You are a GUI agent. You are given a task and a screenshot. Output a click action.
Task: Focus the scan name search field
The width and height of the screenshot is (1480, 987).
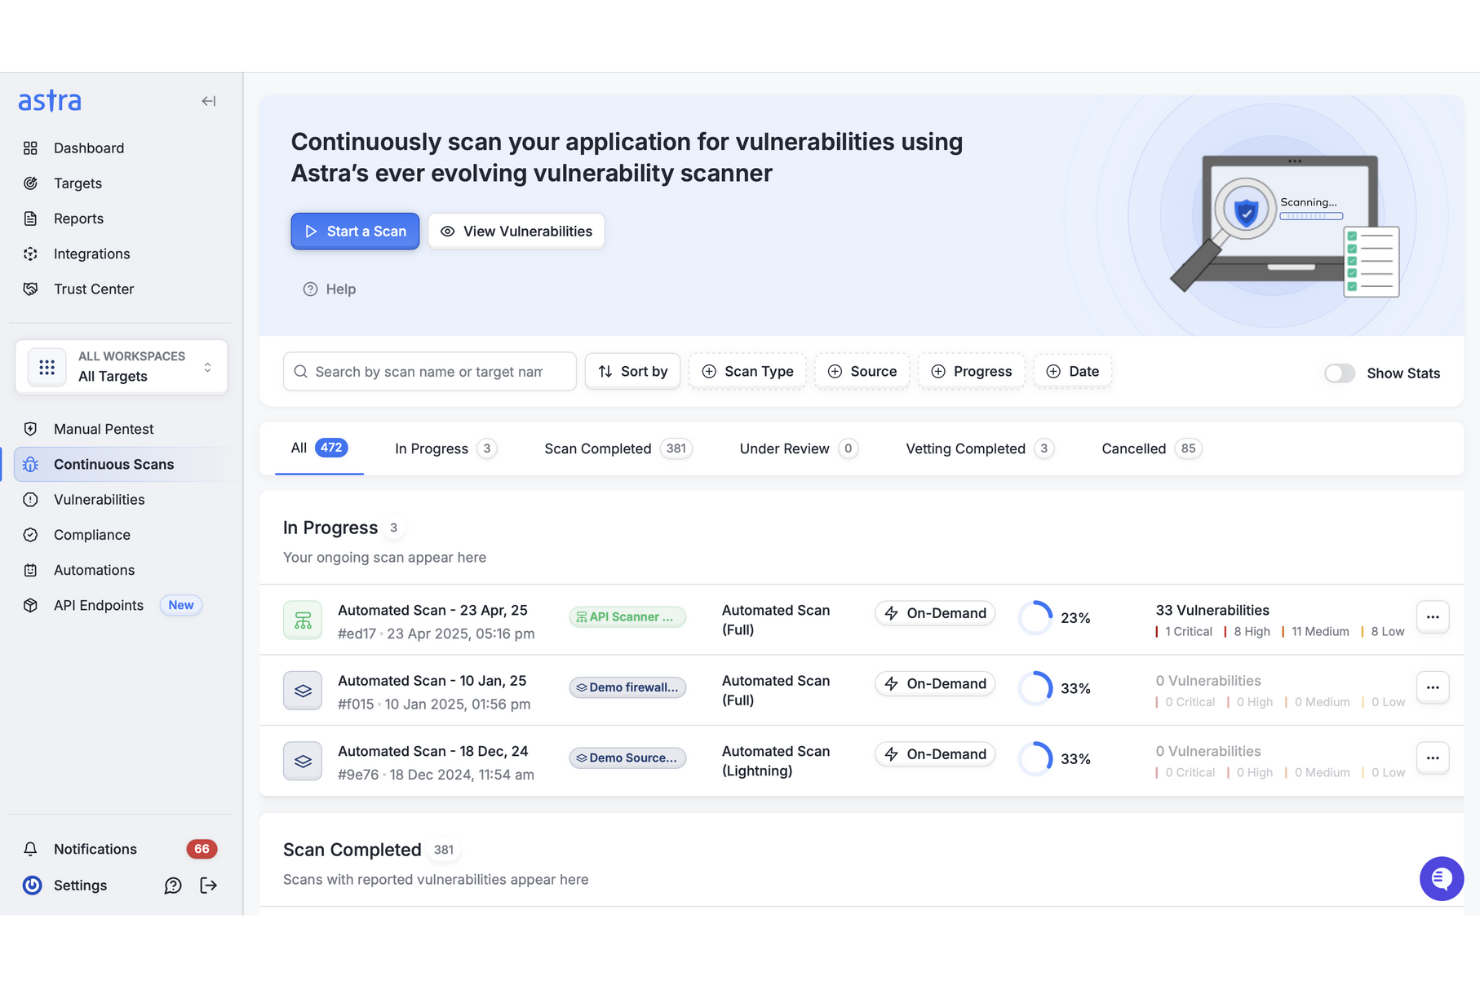coord(430,371)
